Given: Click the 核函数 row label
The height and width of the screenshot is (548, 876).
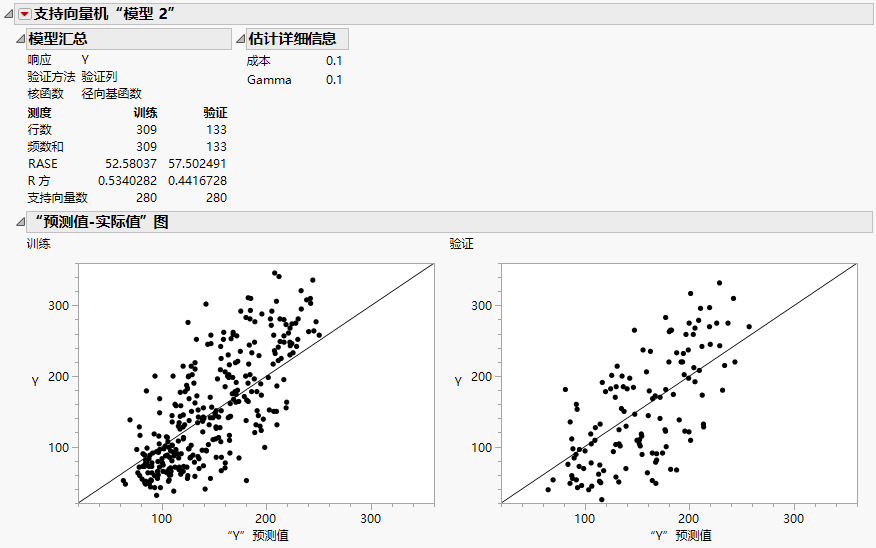Looking at the screenshot, I should click(46, 94).
